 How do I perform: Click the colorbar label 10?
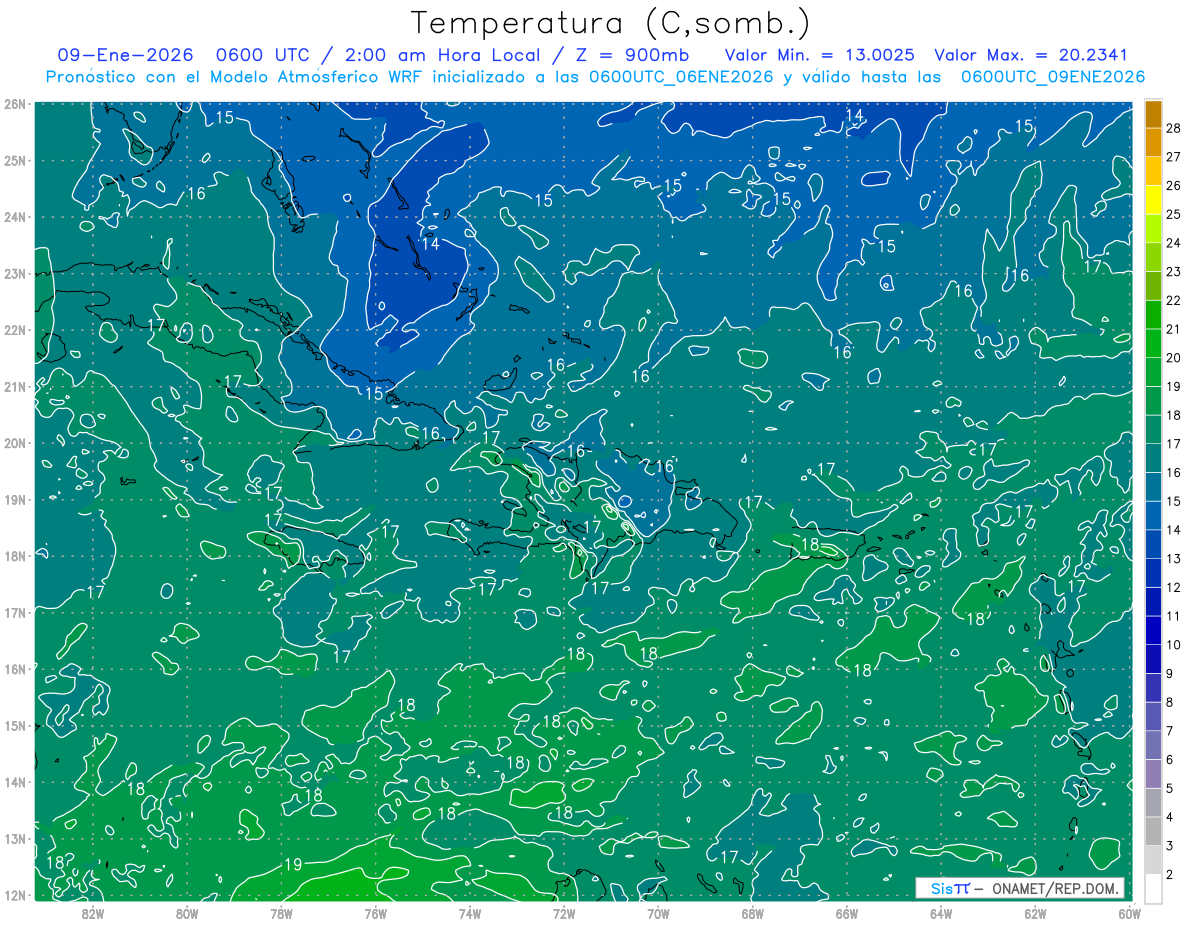click(x=1173, y=645)
